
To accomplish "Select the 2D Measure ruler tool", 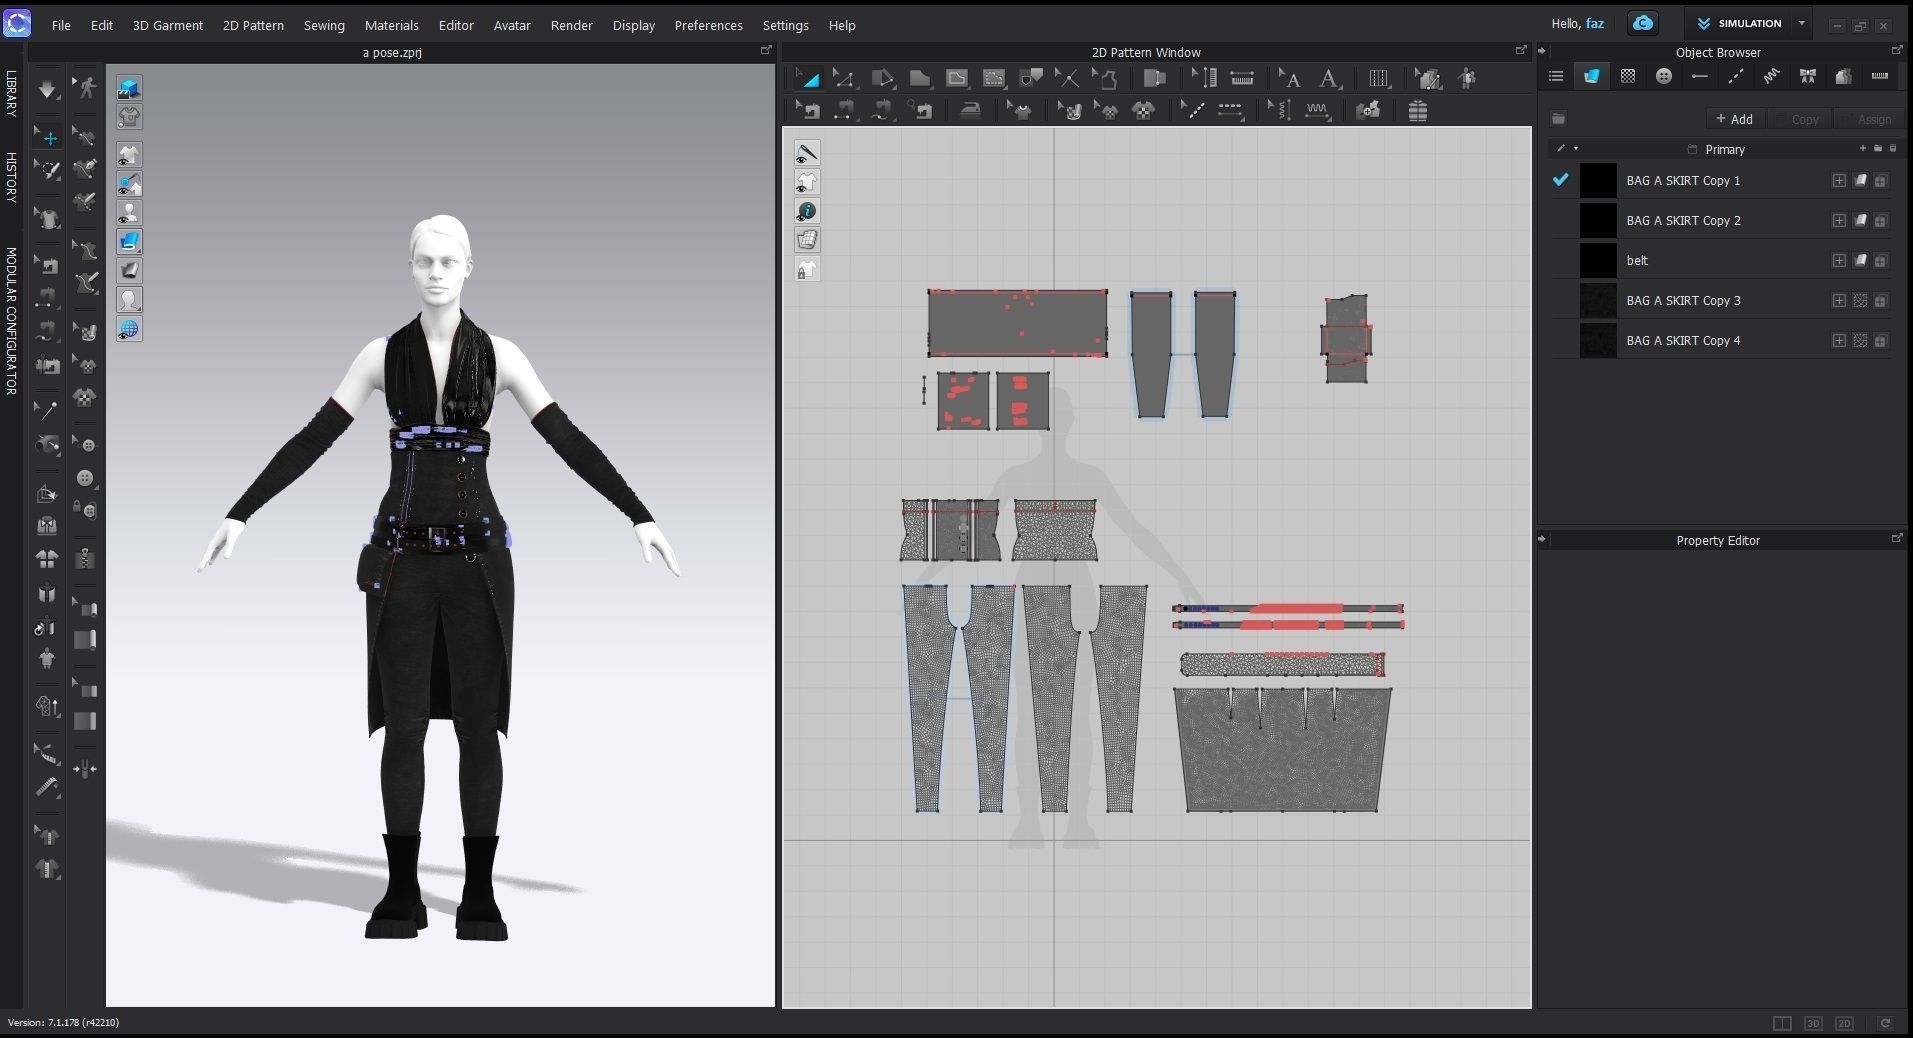I will click(1242, 78).
